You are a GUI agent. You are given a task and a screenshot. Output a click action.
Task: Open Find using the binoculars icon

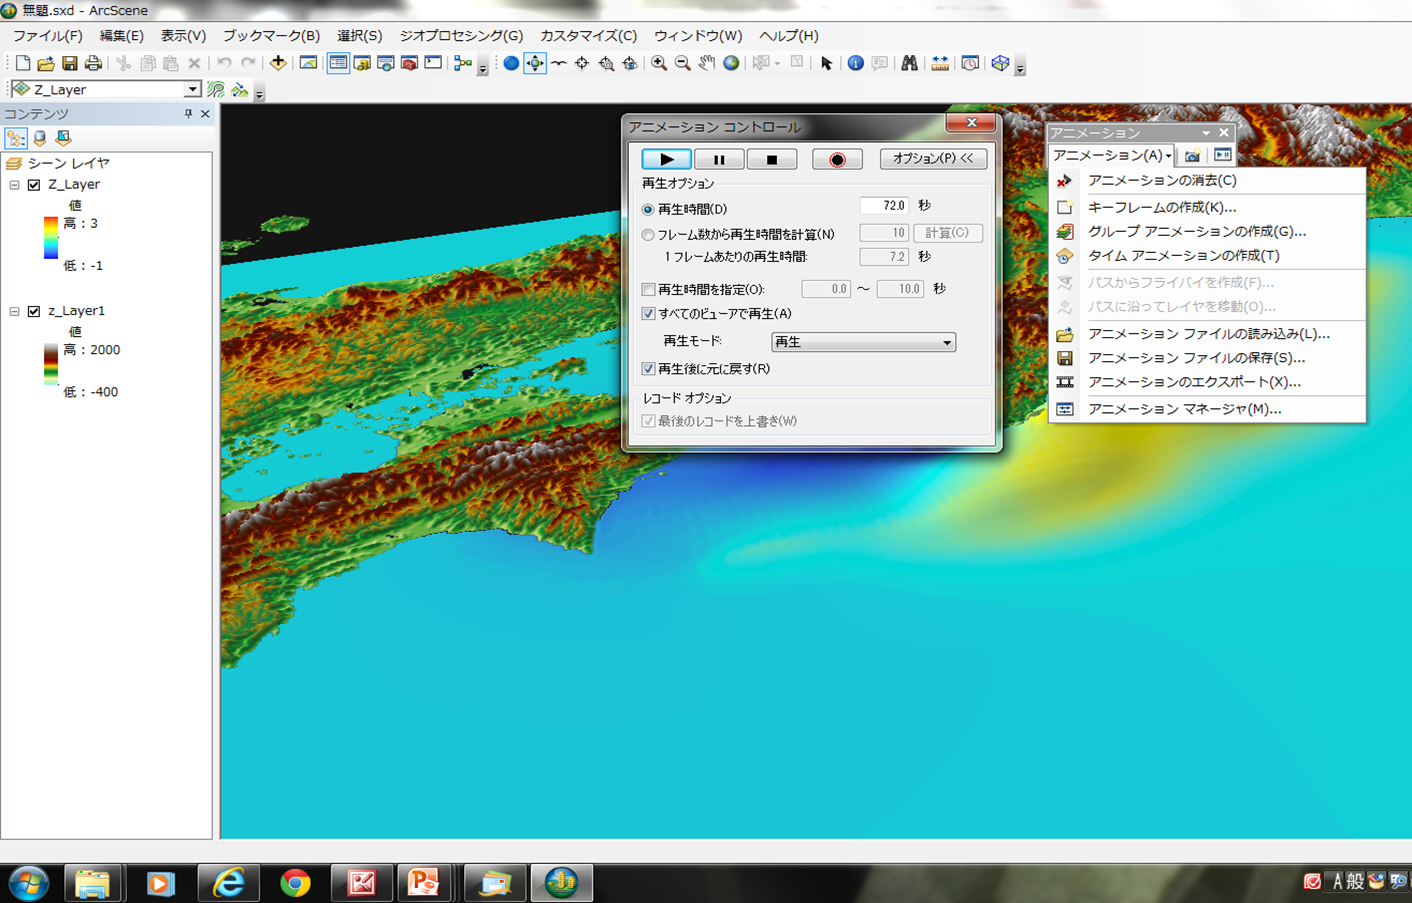909,63
